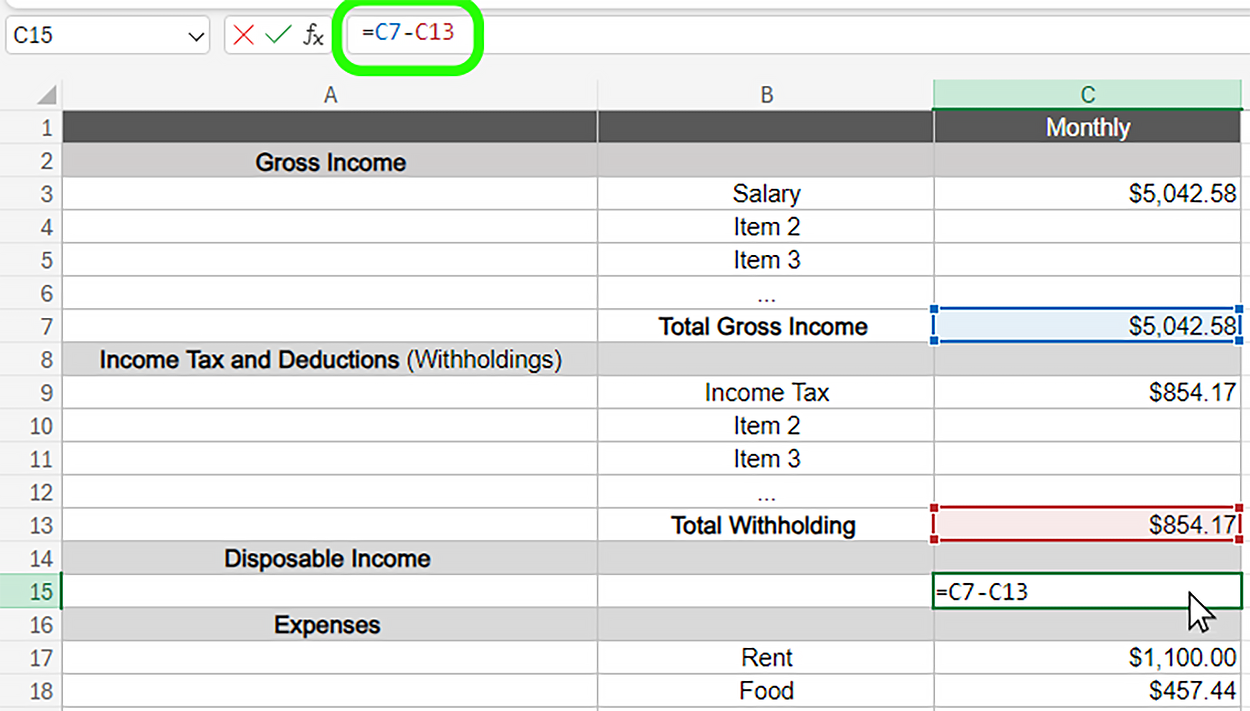Select the Food amount $457.44
The height and width of the screenshot is (711, 1250).
(1088, 691)
